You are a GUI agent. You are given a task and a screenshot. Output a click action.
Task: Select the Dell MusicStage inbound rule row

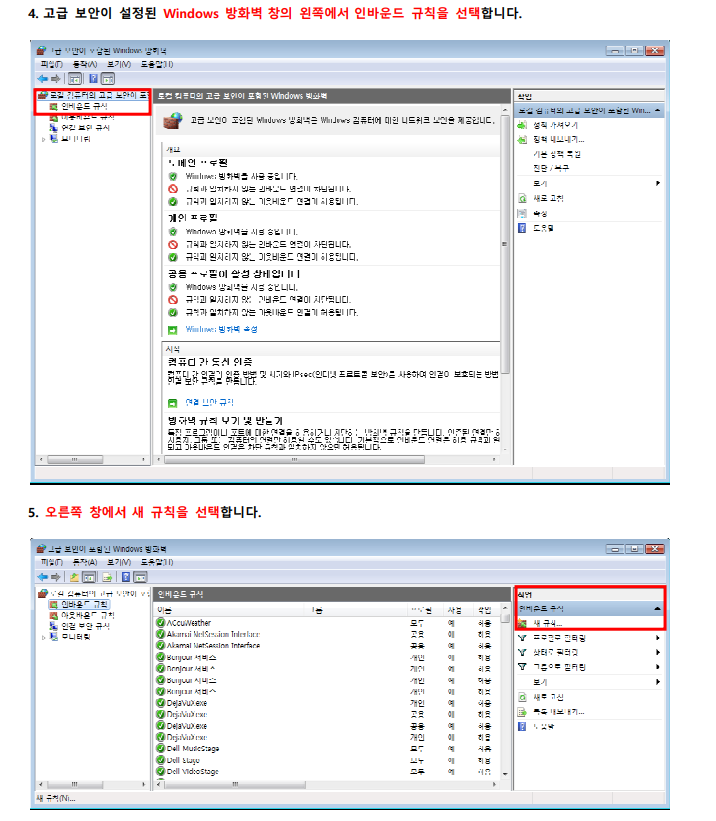[x=328, y=749]
